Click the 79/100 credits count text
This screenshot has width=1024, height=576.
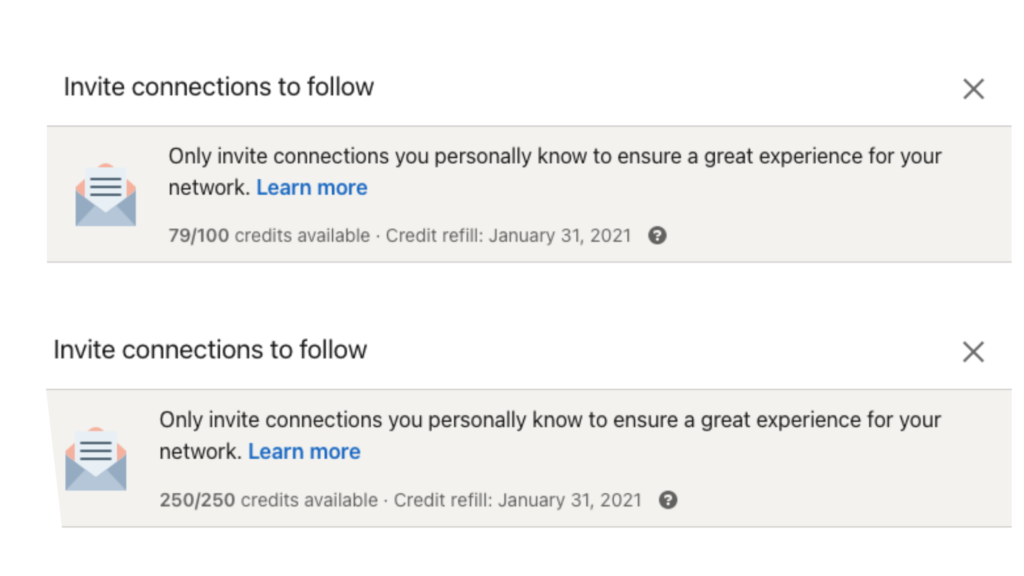199,235
